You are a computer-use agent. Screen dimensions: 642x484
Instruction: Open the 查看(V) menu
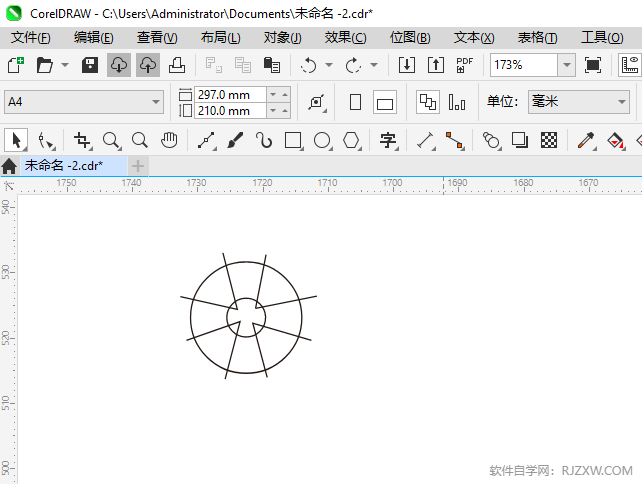(x=157, y=38)
